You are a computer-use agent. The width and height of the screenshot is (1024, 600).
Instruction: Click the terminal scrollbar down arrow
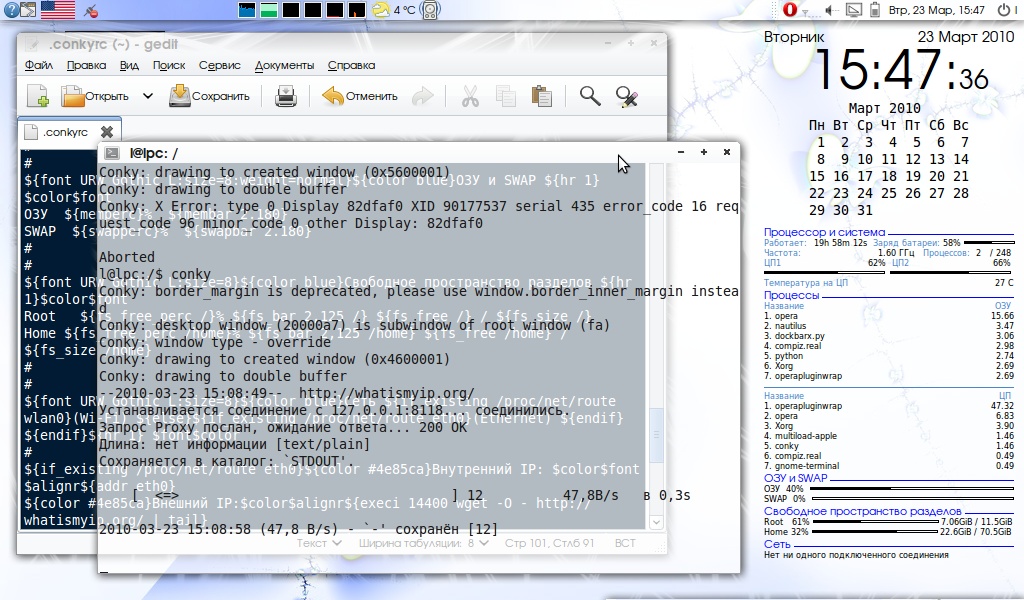tap(656, 522)
